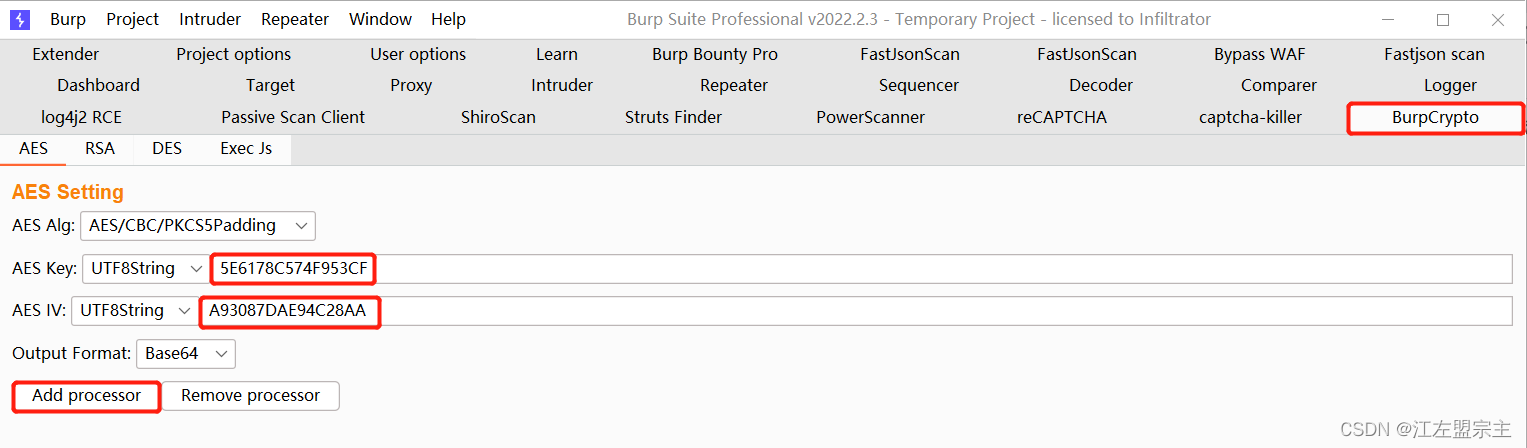This screenshot has width=1527, height=448.
Task: Switch to the Repeater tool tab
Action: click(x=734, y=86)
